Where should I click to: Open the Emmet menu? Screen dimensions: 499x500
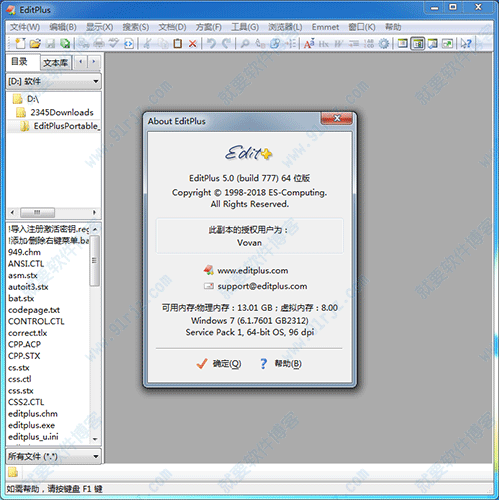325,27
